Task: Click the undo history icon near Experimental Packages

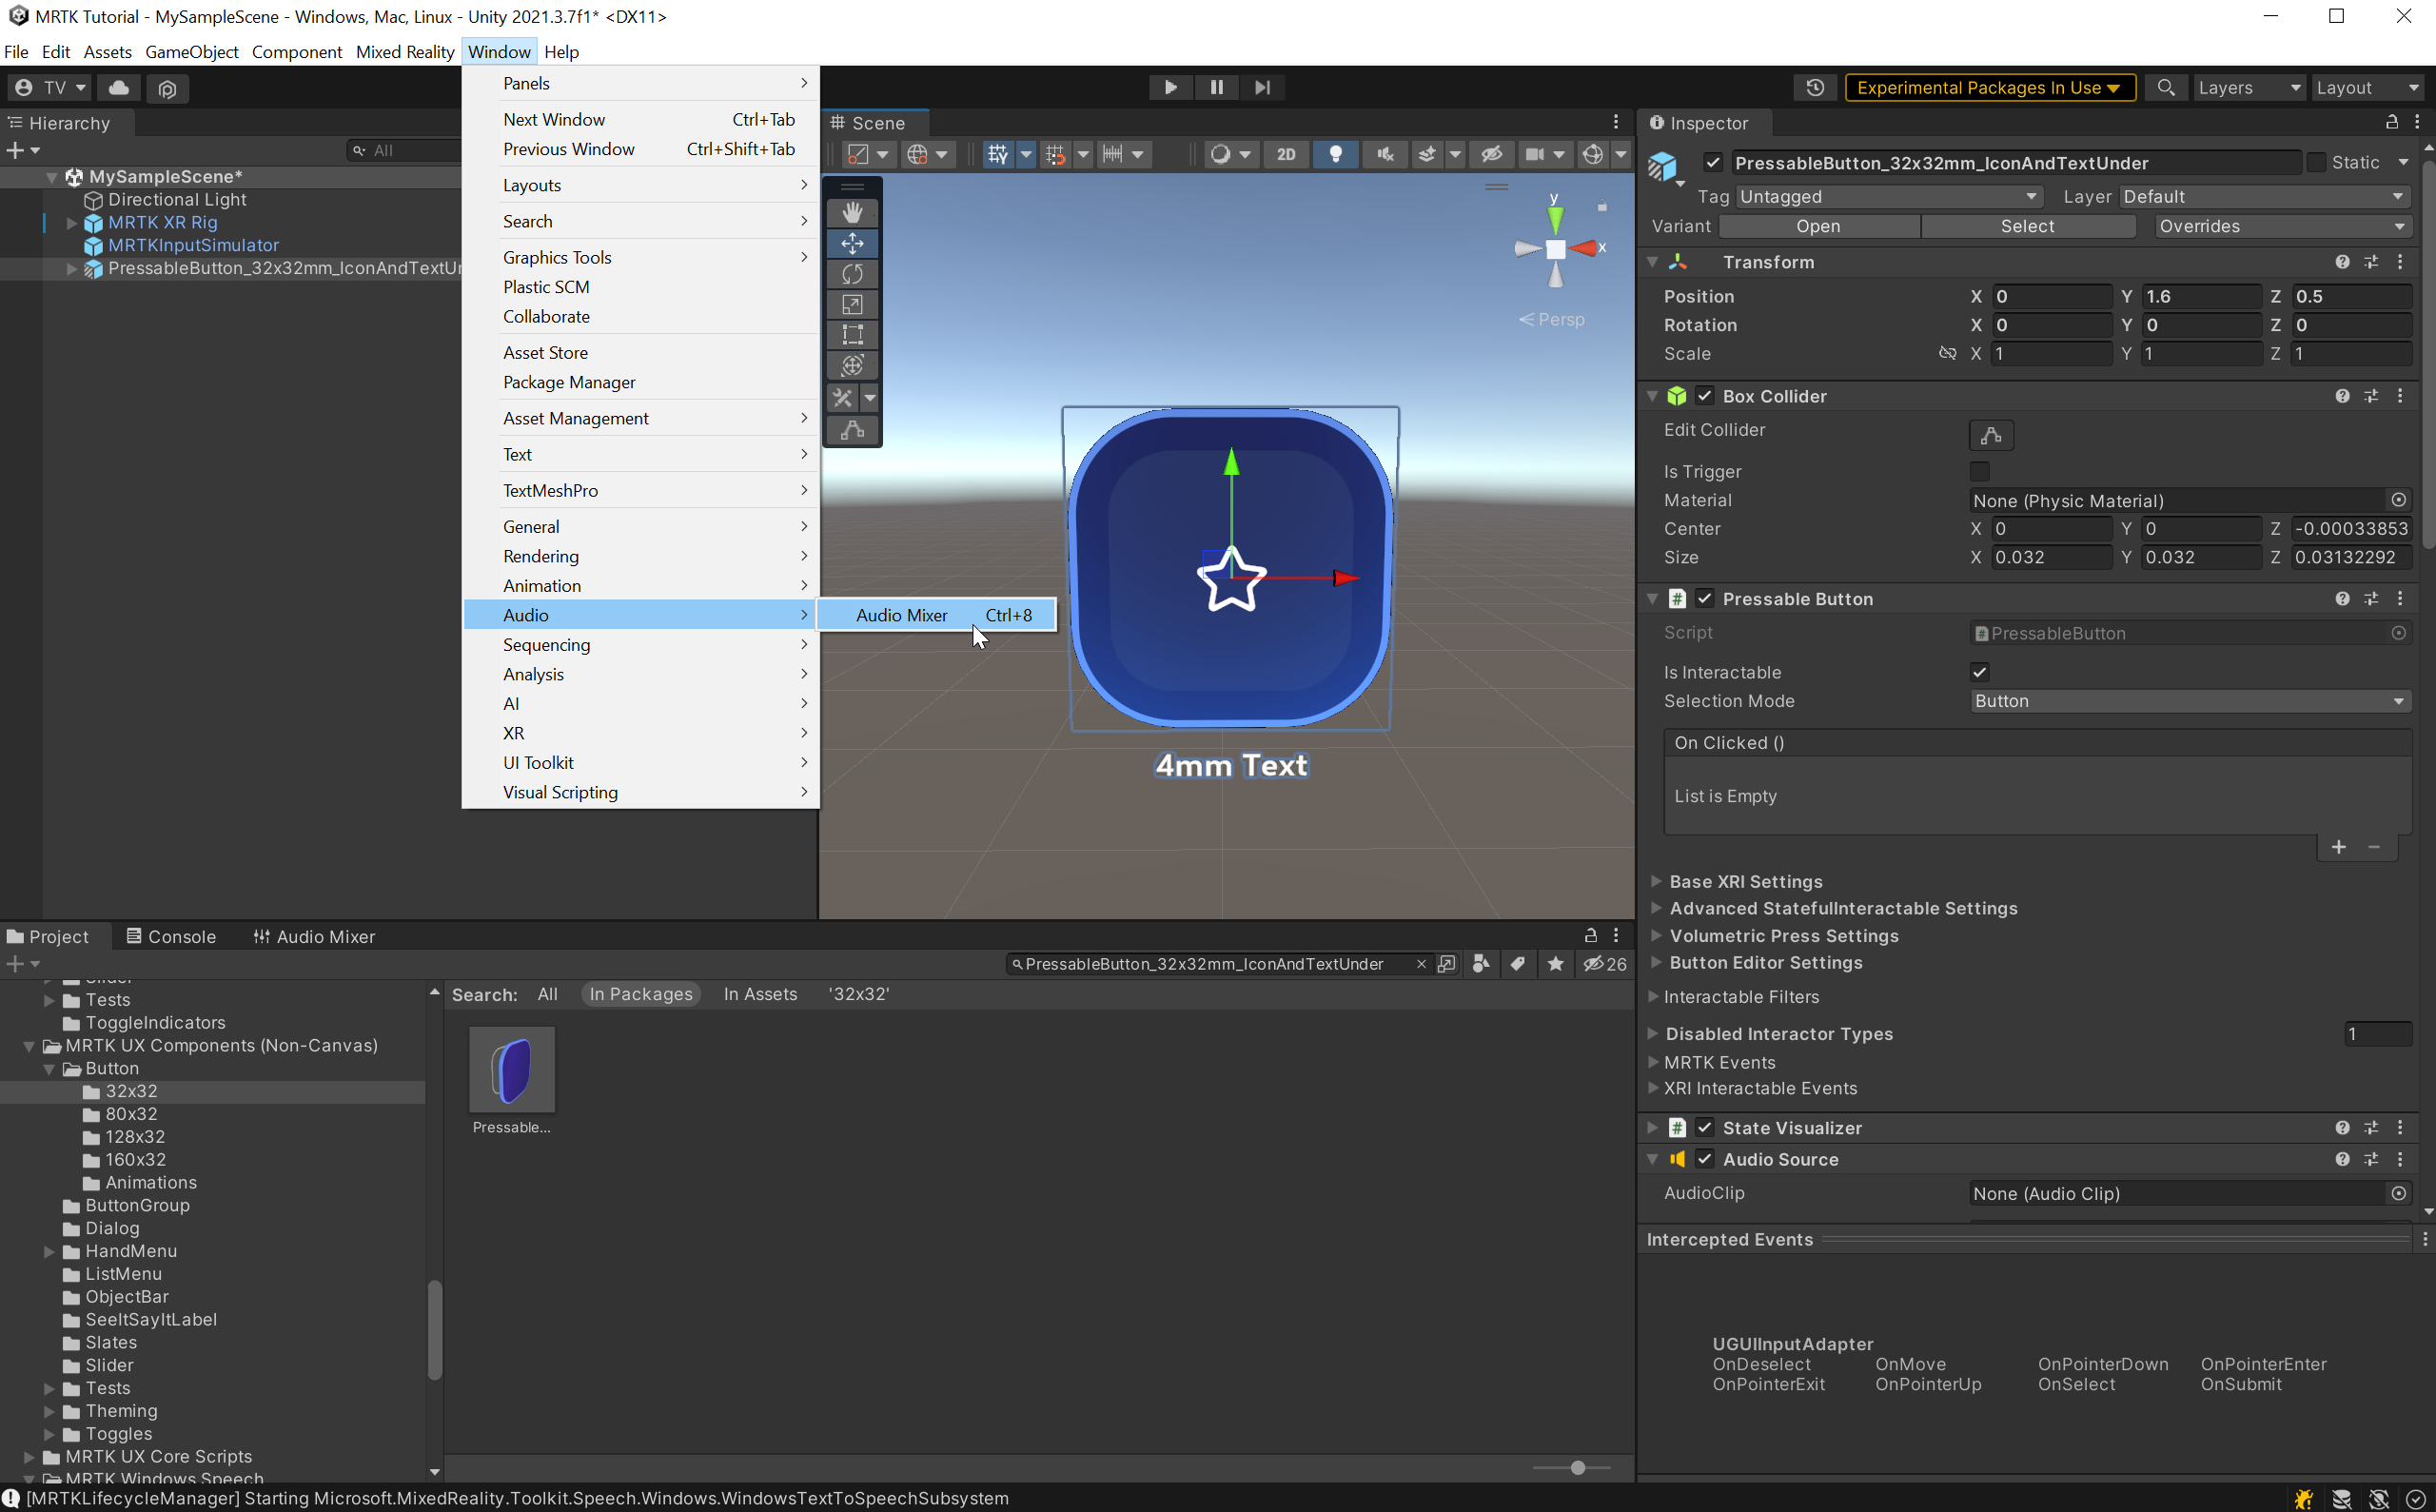Action: [x=1815, y=87]
